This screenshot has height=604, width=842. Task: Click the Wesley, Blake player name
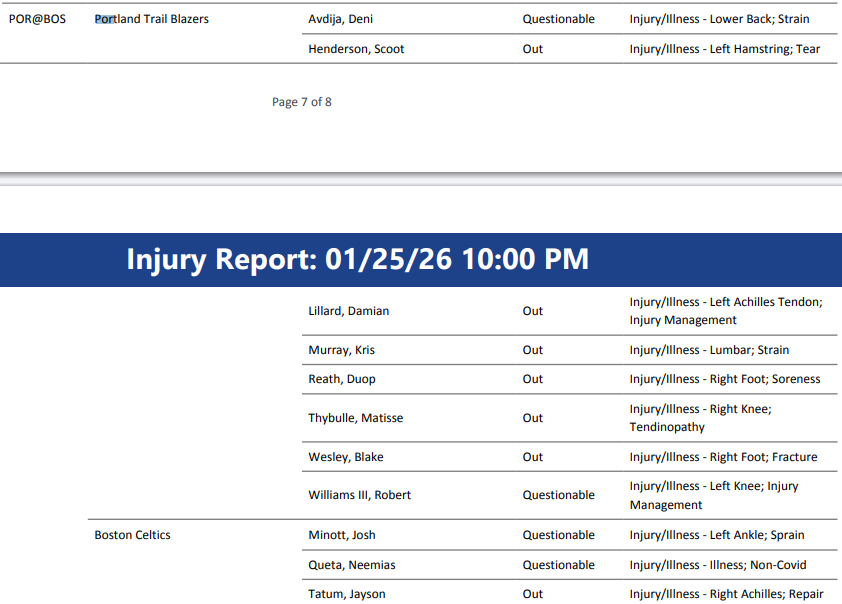pos(345,457)
